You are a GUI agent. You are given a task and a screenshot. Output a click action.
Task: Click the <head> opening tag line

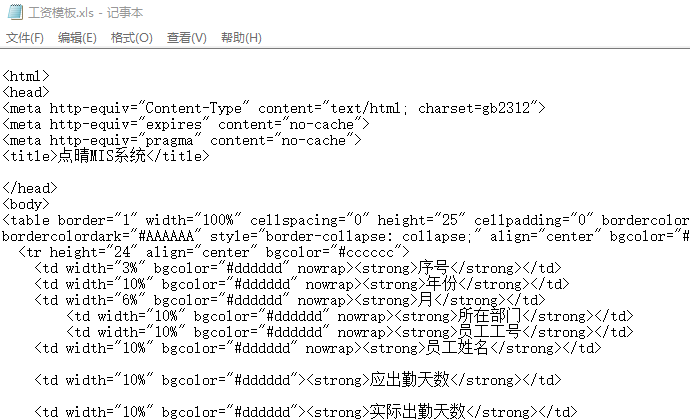(x=27, y=91)
